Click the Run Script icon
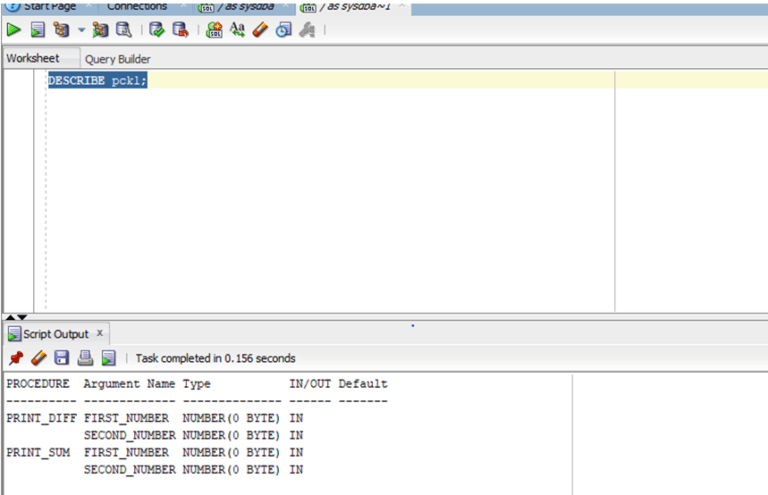Viewport: 768px width, 495px height. coord(38,30)
